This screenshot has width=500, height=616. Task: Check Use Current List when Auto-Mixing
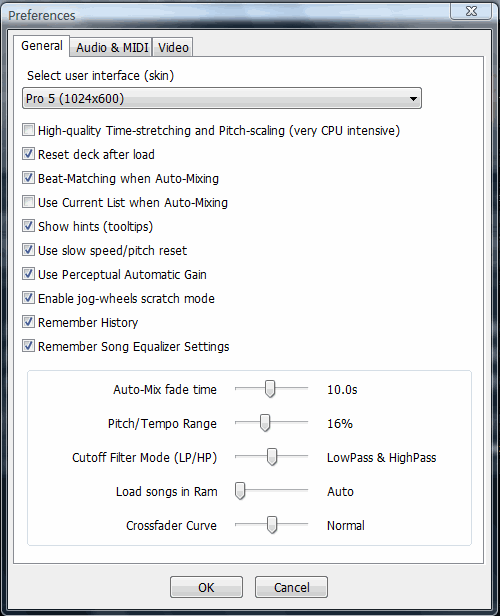pos(28,202)
